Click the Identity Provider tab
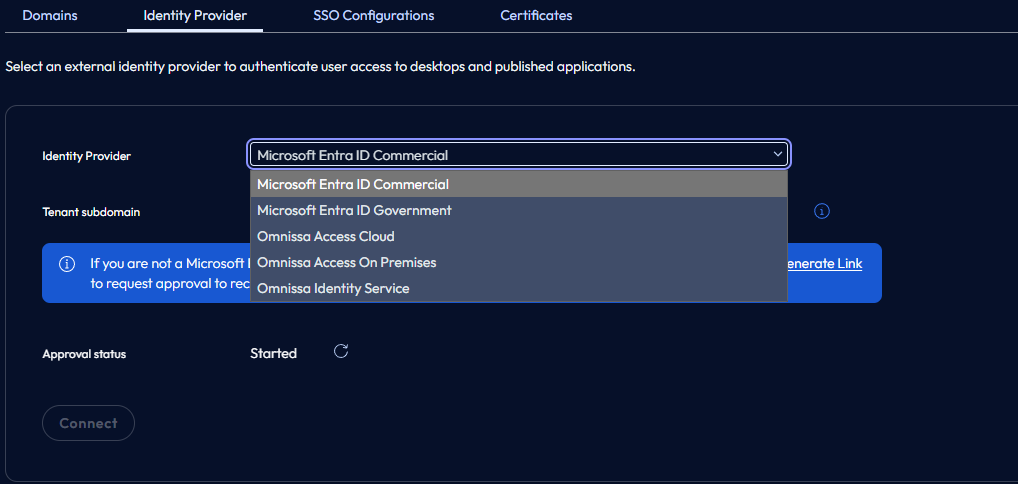 pyautogui.click(x=195, y=15)
